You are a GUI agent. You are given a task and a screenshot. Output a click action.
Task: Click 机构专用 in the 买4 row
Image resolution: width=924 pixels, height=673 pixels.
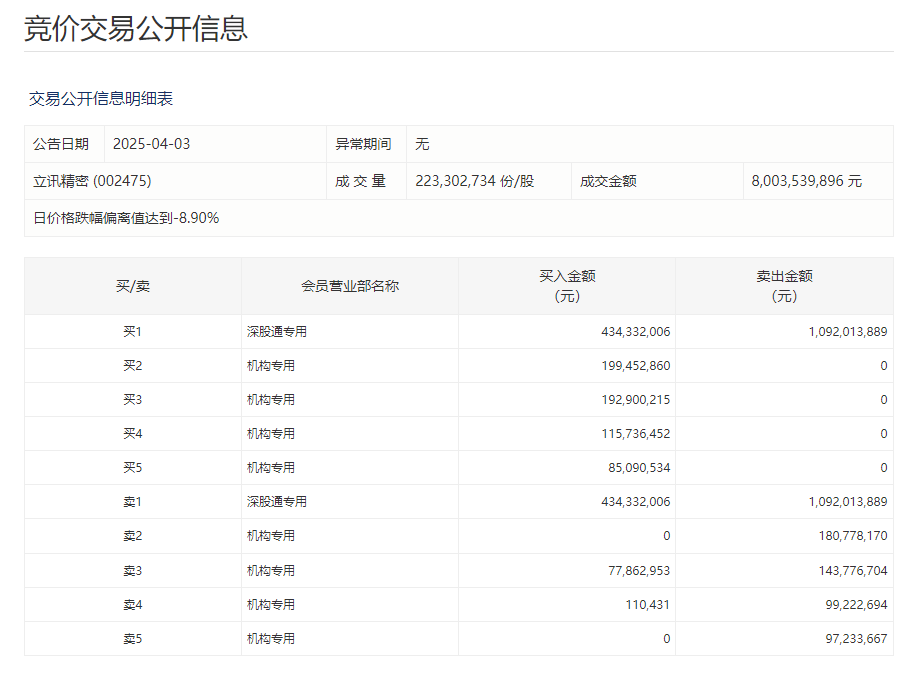[271, 434]
